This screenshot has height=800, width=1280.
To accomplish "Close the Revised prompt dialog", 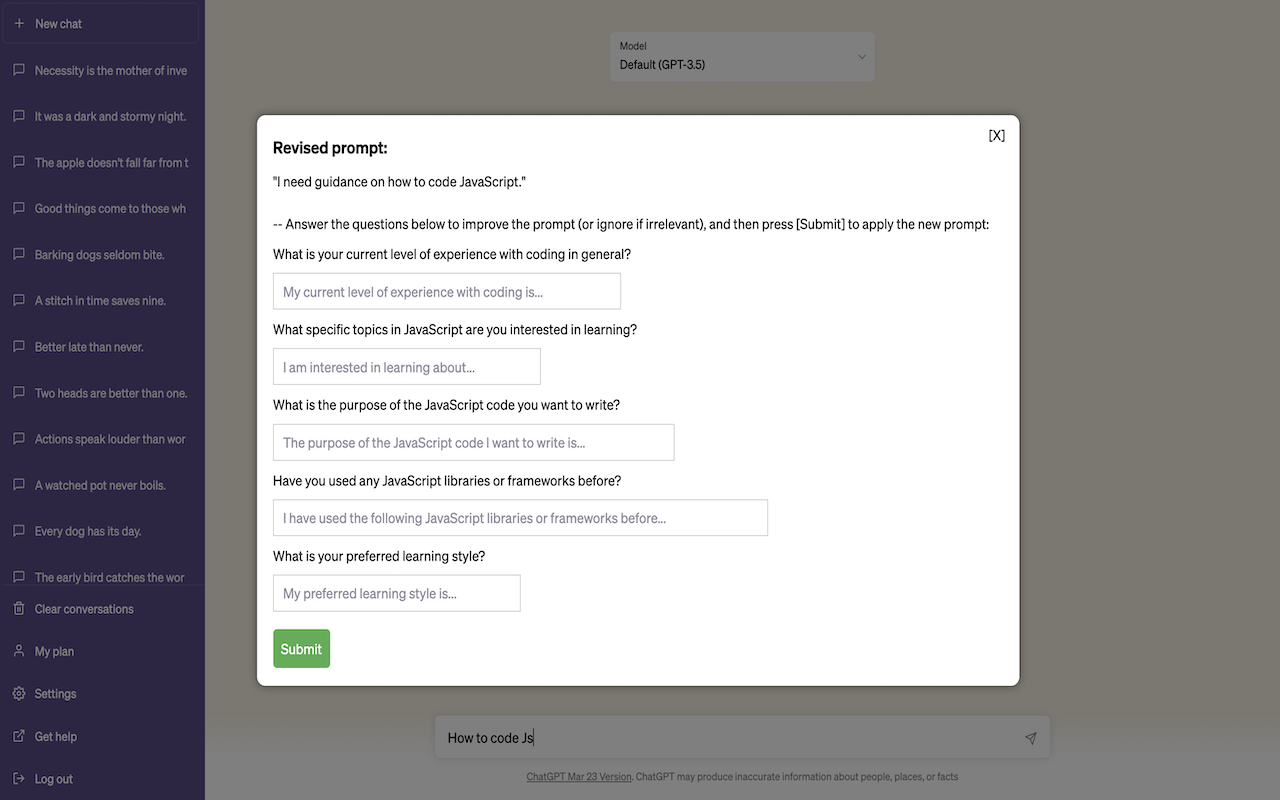I will (996, 134).
